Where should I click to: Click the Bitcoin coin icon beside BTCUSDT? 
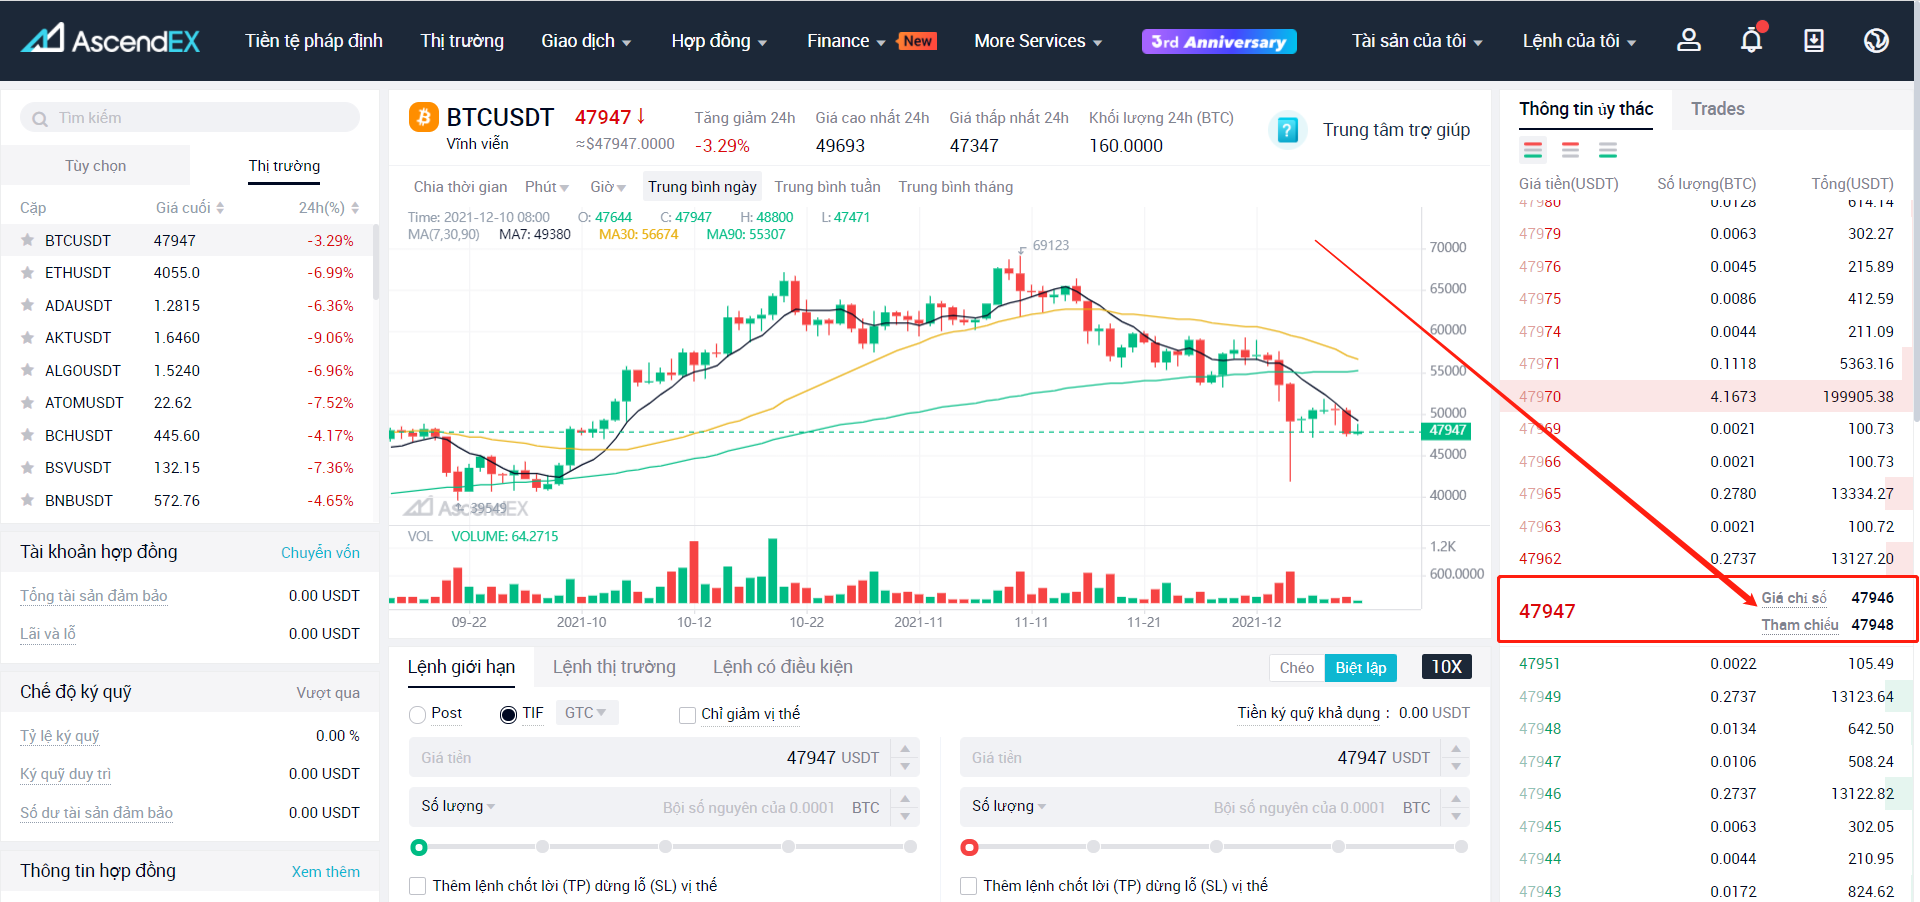pos(424,117)
